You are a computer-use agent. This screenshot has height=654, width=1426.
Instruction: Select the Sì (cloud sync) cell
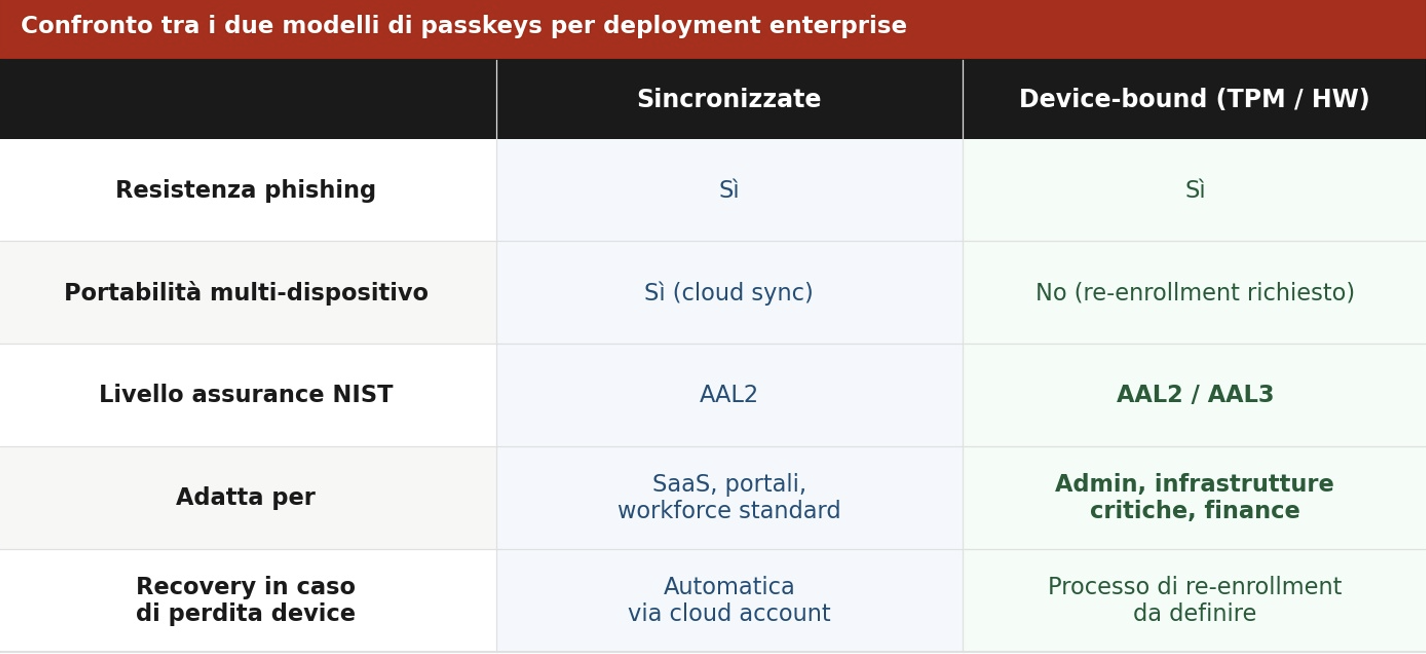coord(728,293)
